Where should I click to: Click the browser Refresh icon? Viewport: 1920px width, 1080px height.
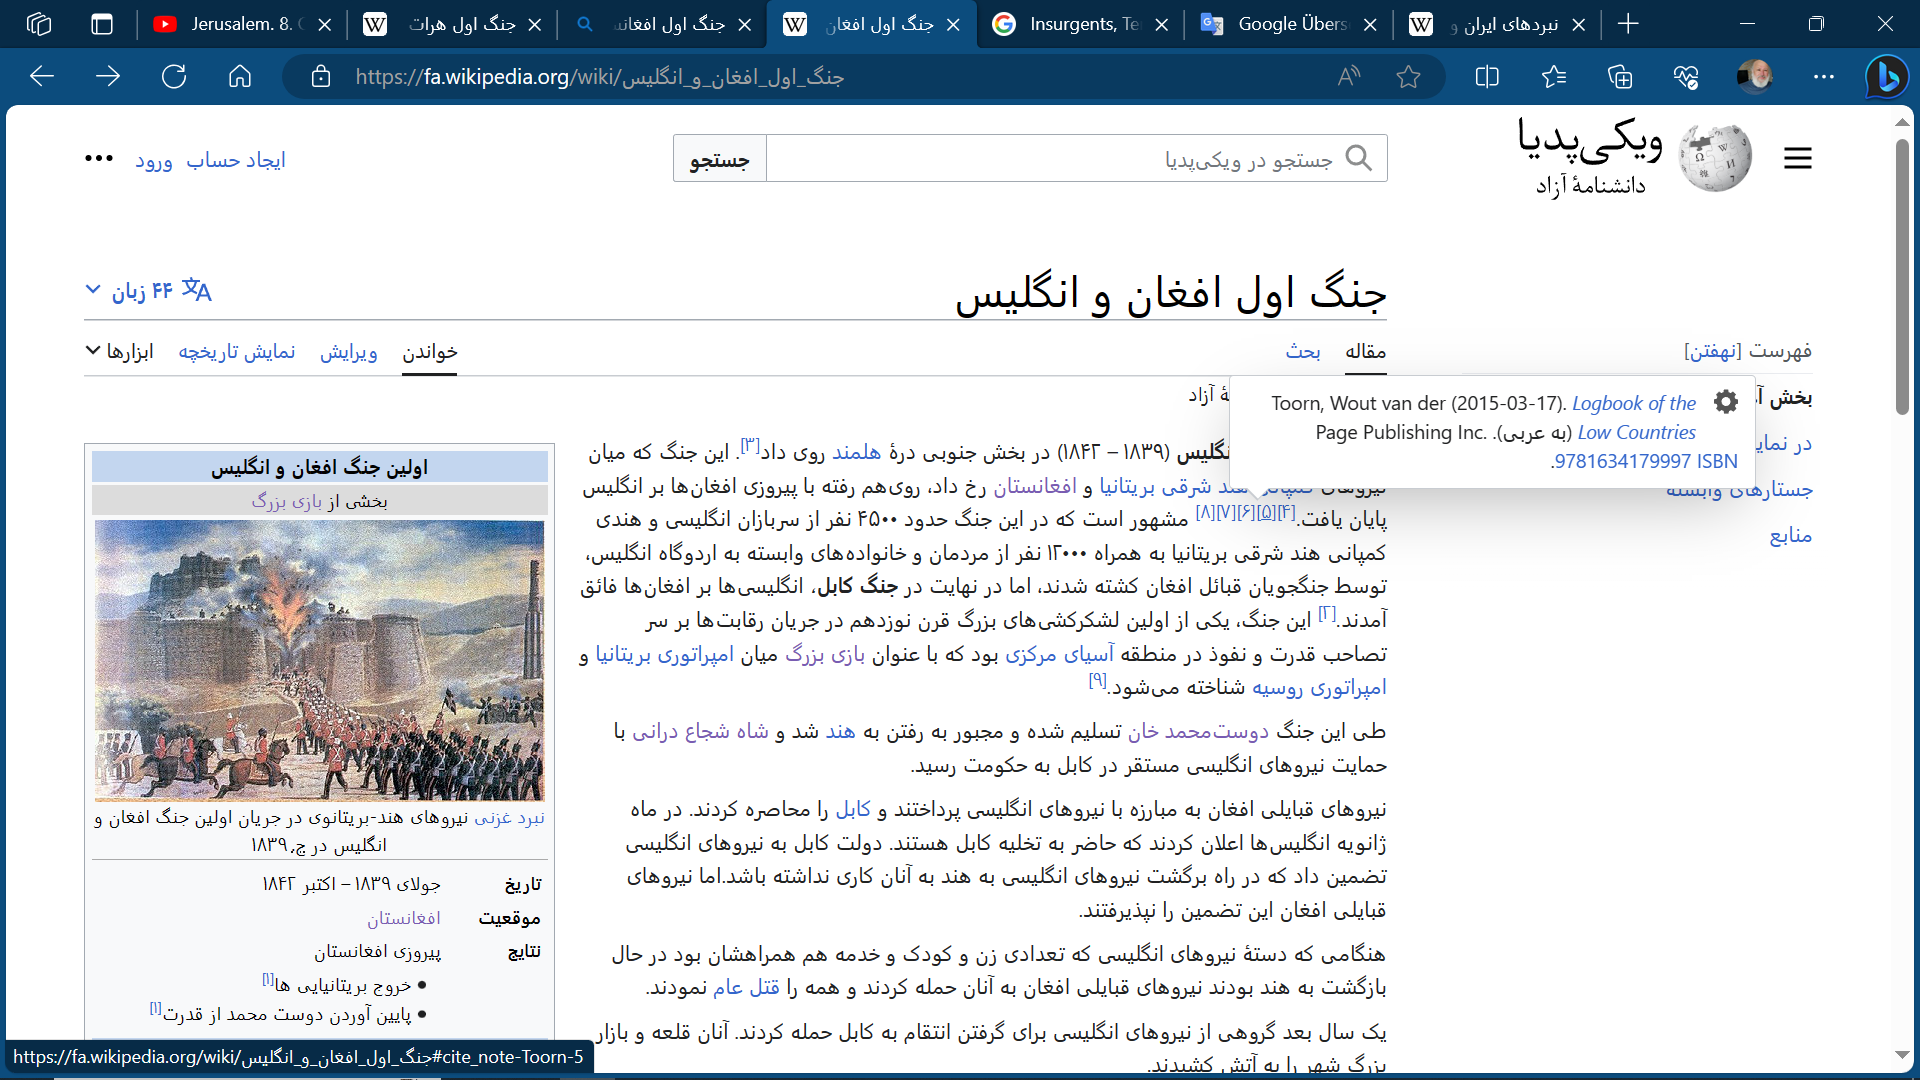point(174,77)
